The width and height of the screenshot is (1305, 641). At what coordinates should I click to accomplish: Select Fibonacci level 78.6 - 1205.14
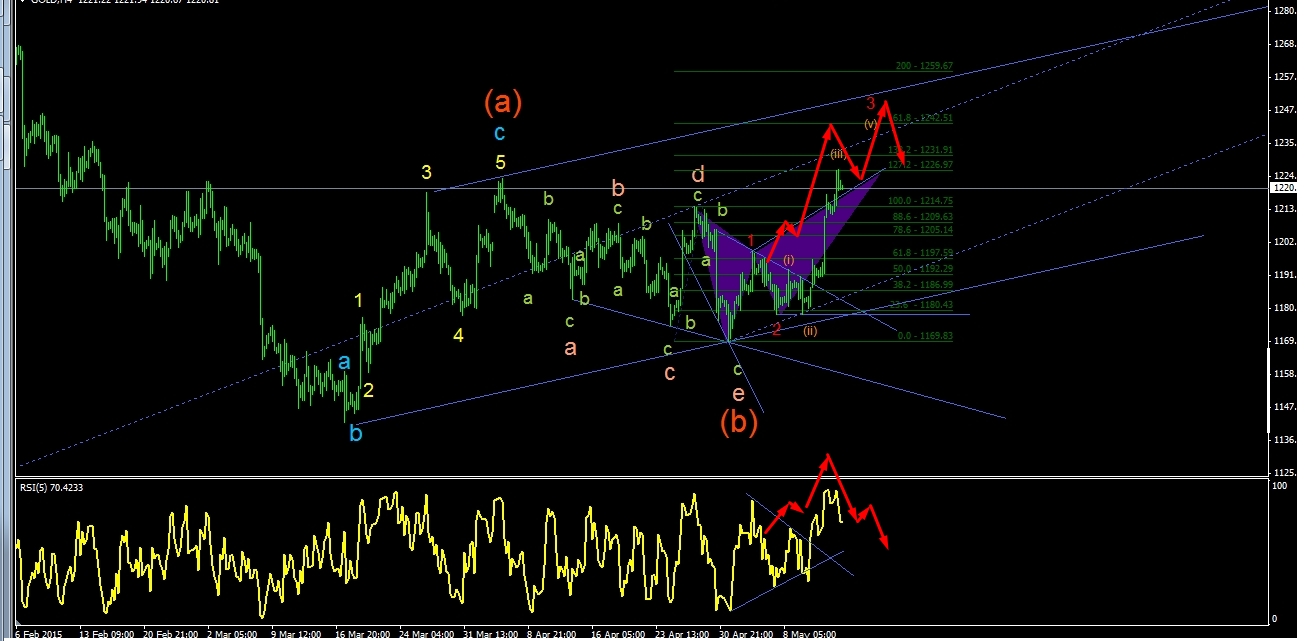coord(924,229)
